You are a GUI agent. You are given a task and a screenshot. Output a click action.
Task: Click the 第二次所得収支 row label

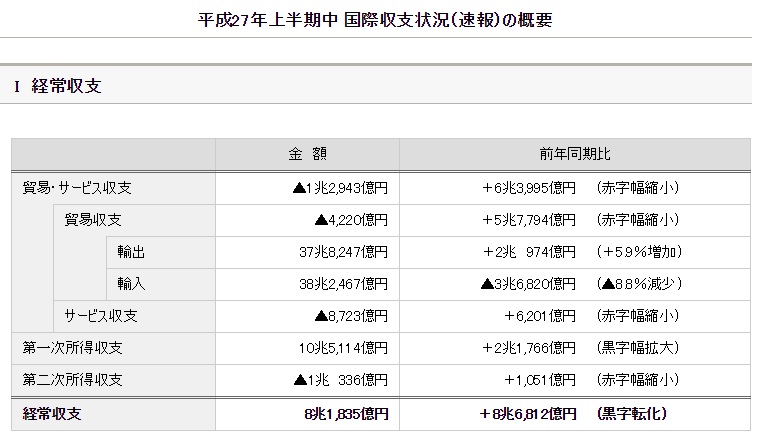click(x=73, y=380)
